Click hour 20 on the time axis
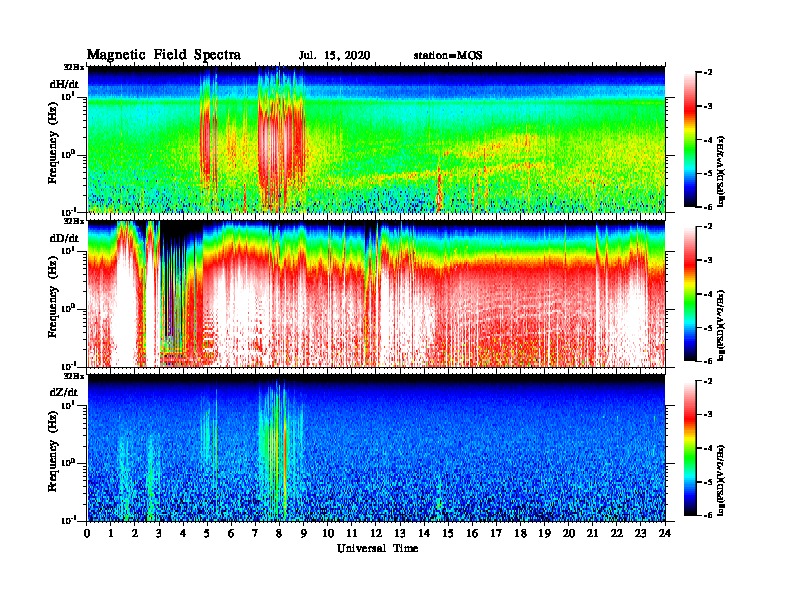Viewport: 792px width, 612px height. pos(569,534)
